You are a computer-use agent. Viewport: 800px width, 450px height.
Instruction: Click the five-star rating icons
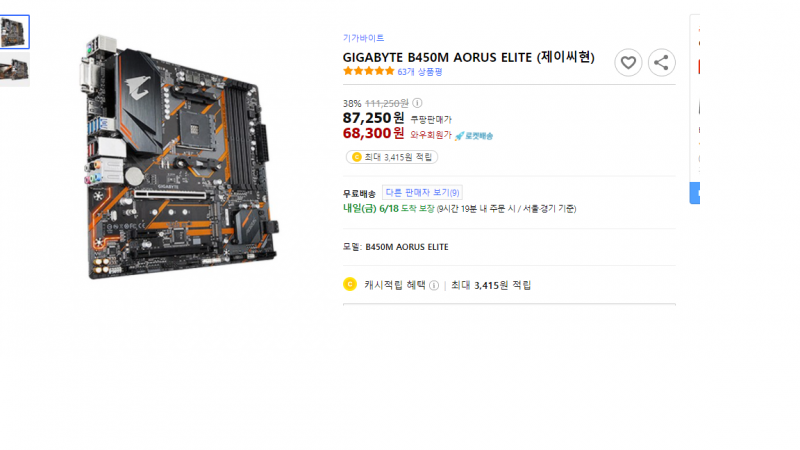(x=369, y=71)
